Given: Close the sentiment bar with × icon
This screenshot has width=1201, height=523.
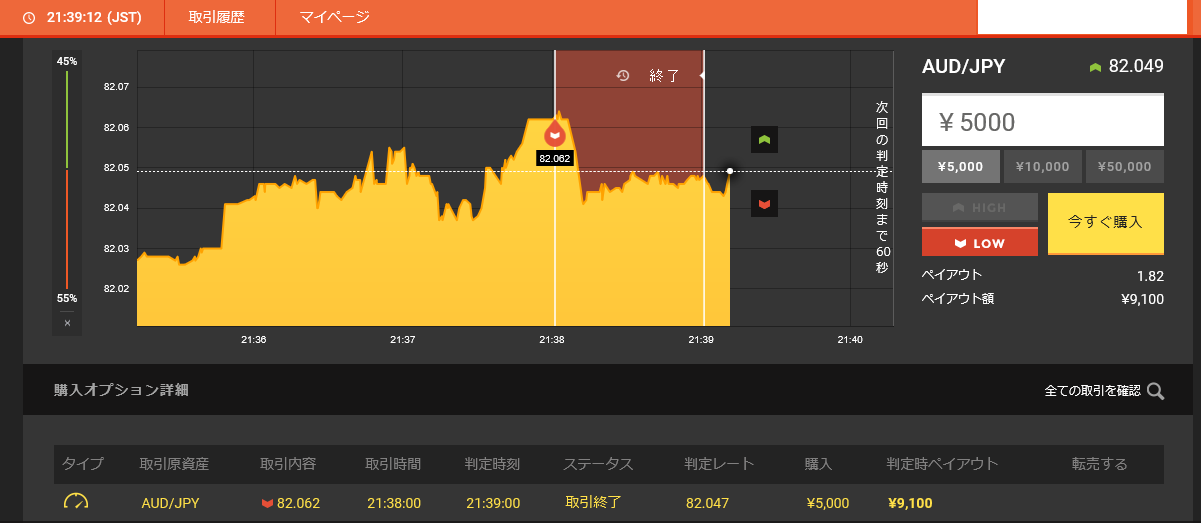Looking at the screenshot, I should point(67,323).
